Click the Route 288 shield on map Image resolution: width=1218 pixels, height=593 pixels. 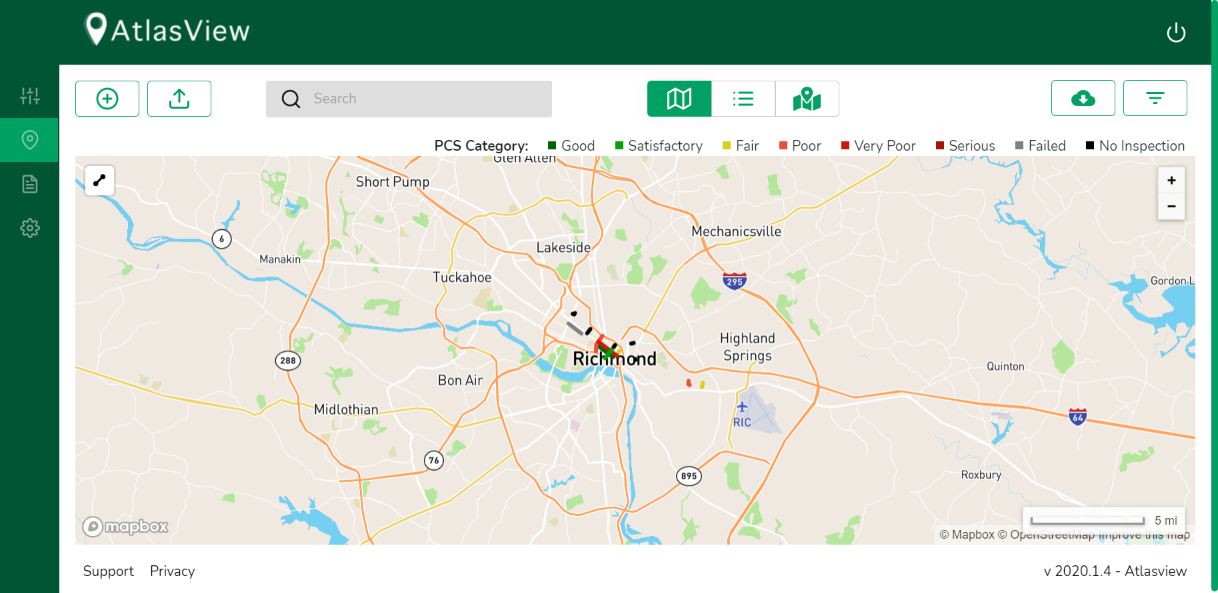288,361
